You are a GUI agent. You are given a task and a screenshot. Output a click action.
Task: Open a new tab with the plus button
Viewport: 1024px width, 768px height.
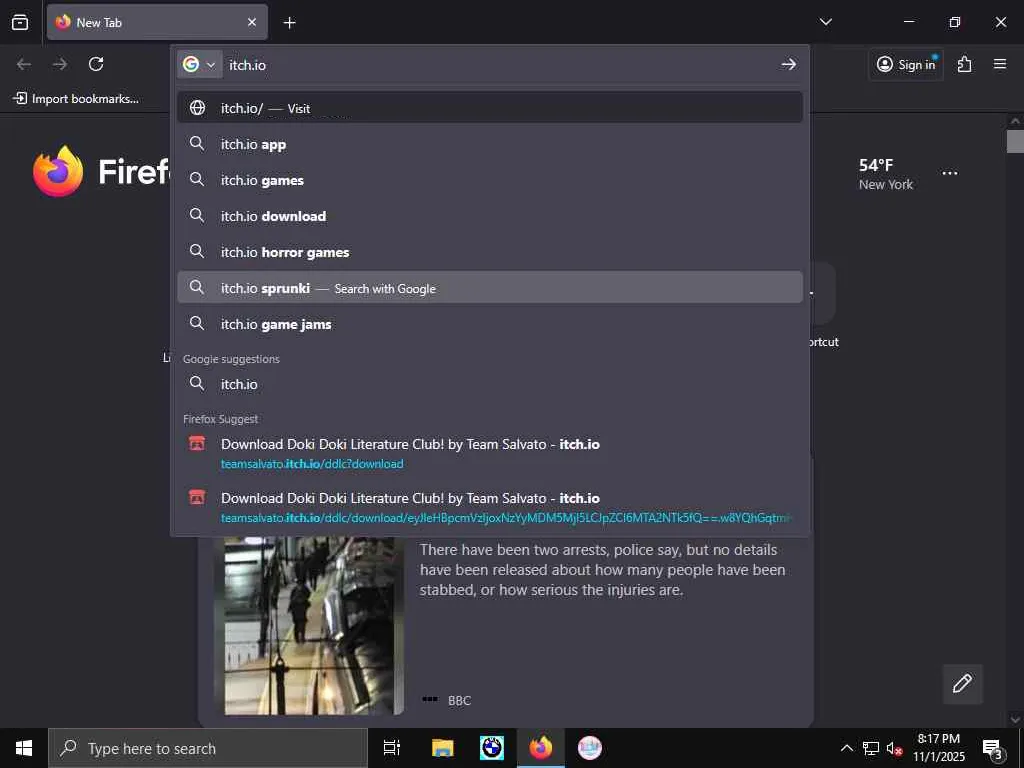(289, 23)
